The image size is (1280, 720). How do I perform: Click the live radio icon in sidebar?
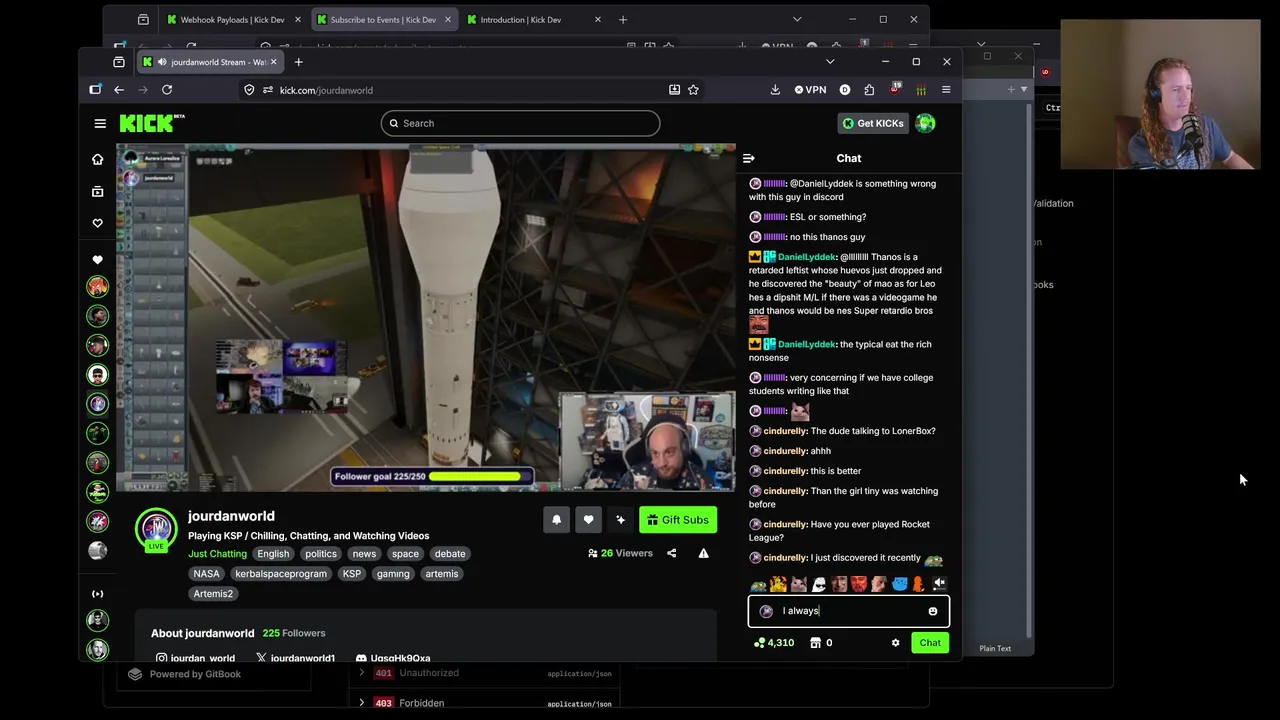(x=97, y=594)
